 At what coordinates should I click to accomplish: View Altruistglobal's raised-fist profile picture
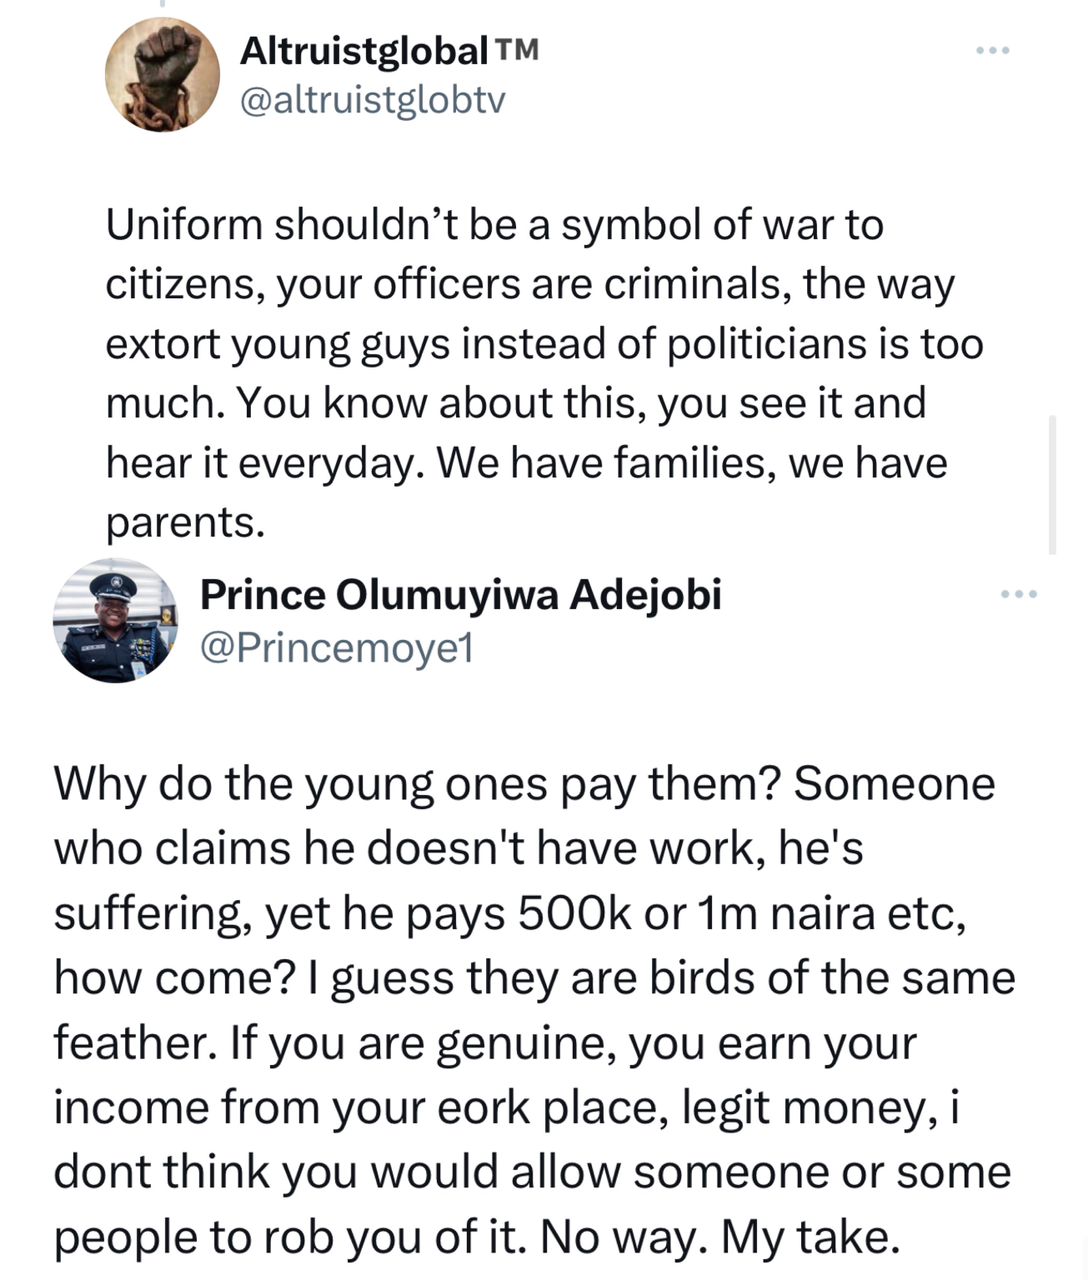click(x=162, y=75)
